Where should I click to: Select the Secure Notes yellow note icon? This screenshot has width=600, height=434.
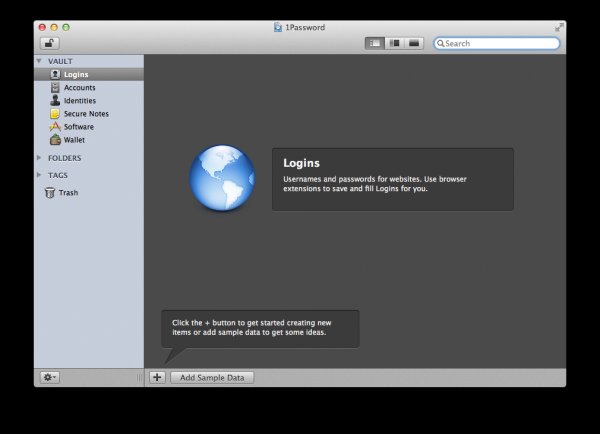[x=55, y=114]
